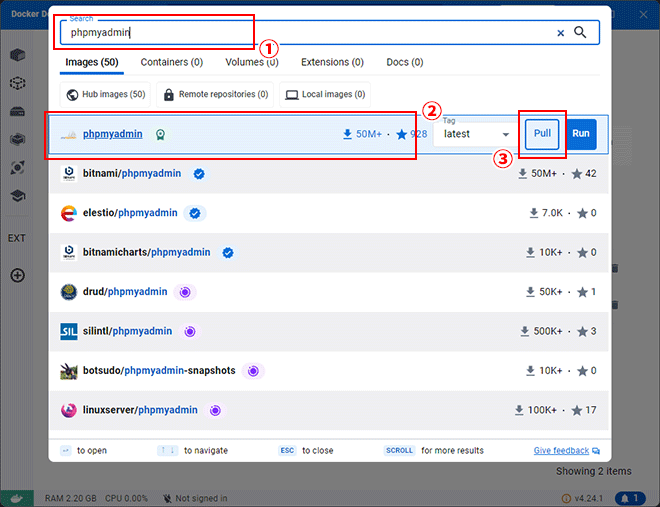Click open source badge beside botsudo/phpmyadmin-snapshots
Image resolution: width=660 pixels, height=507 pixels.
pyautogui.click(x=253, y=371)
